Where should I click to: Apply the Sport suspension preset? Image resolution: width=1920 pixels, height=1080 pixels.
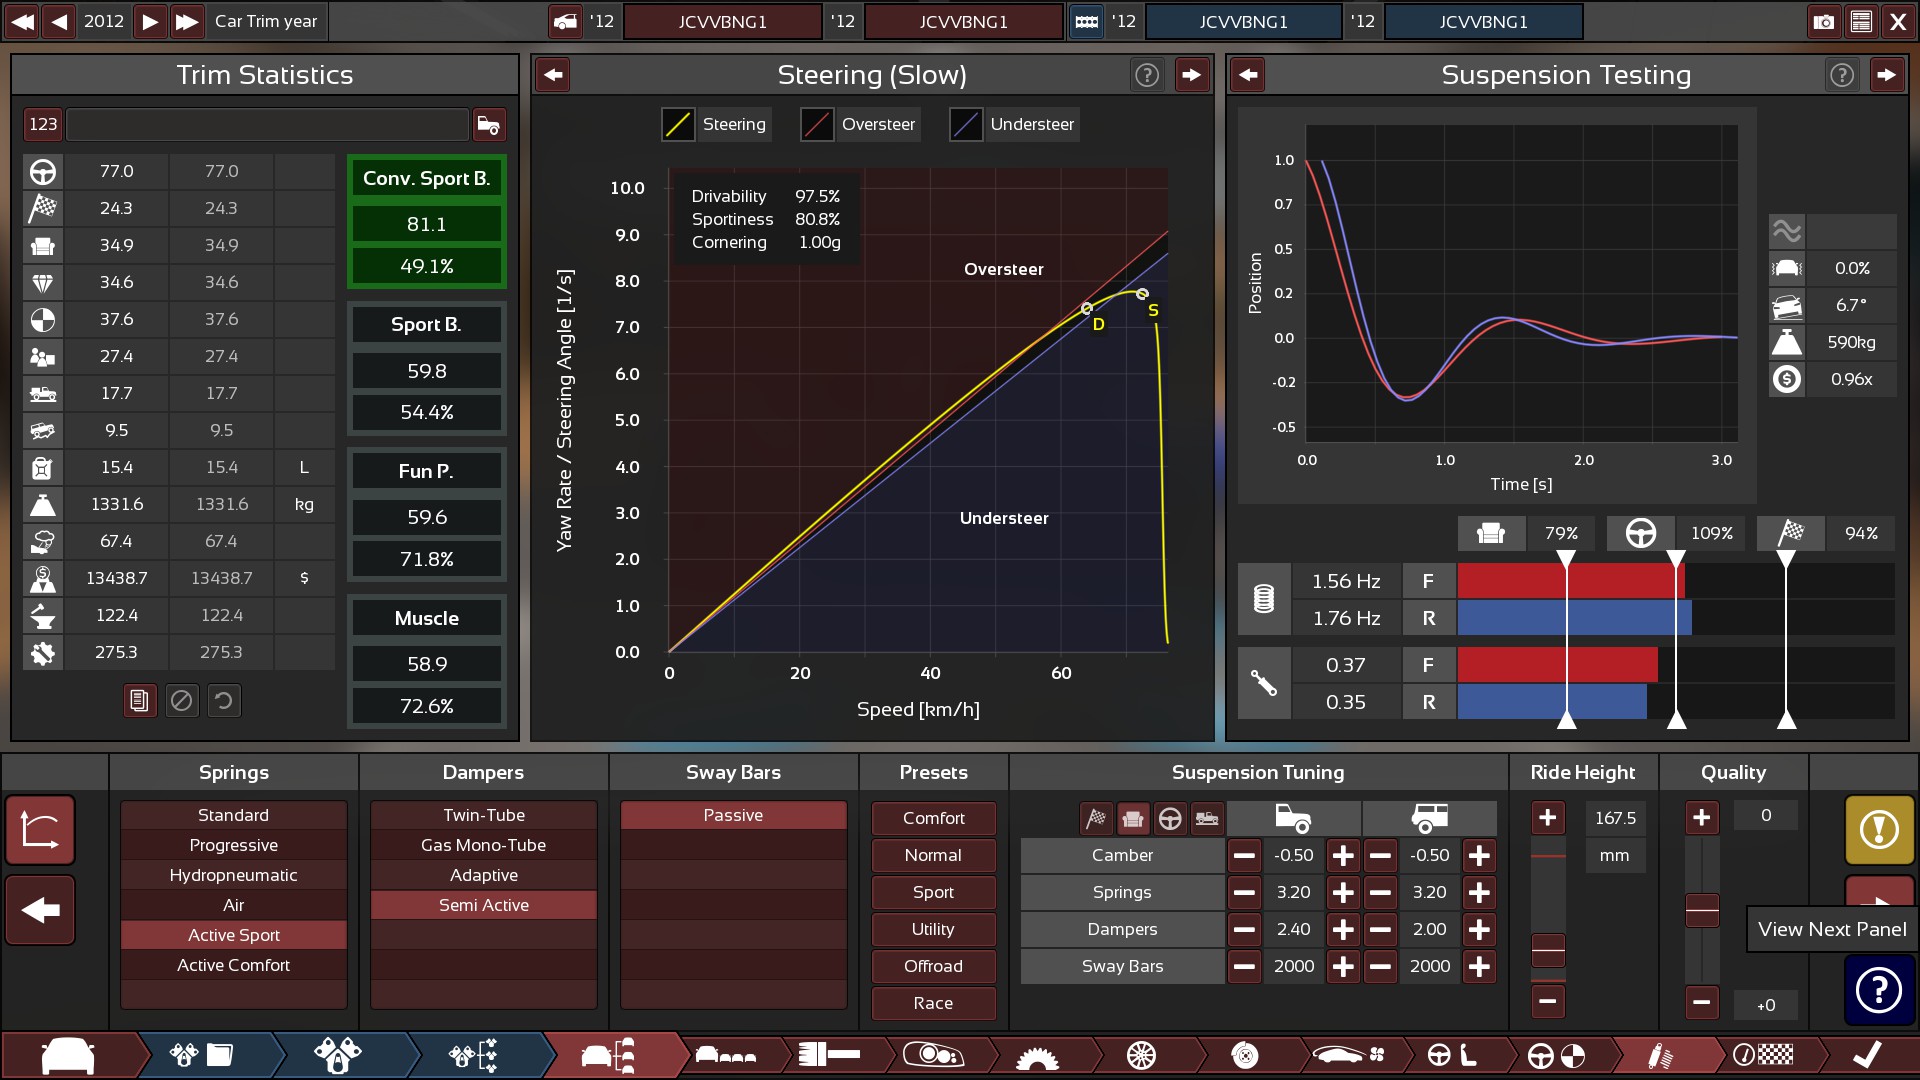[933, 892]
